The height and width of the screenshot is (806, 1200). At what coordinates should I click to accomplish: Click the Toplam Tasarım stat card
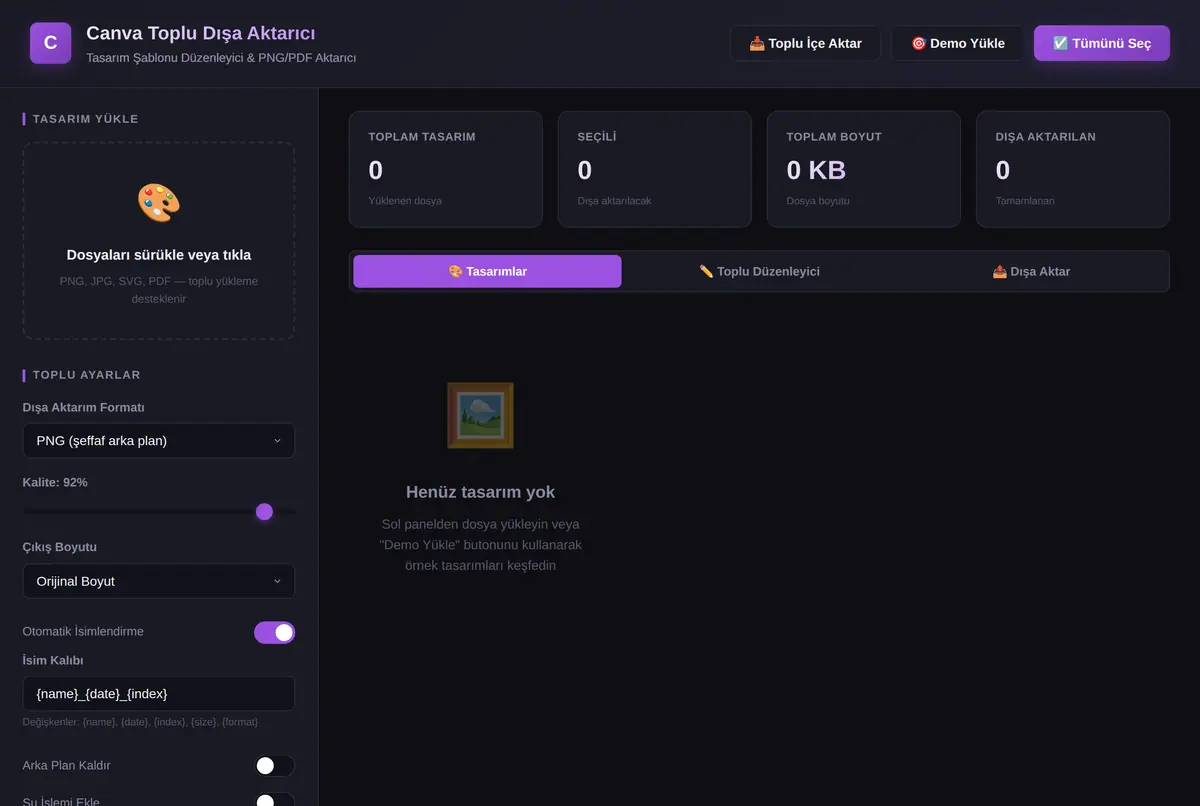(x=446, y=169)
